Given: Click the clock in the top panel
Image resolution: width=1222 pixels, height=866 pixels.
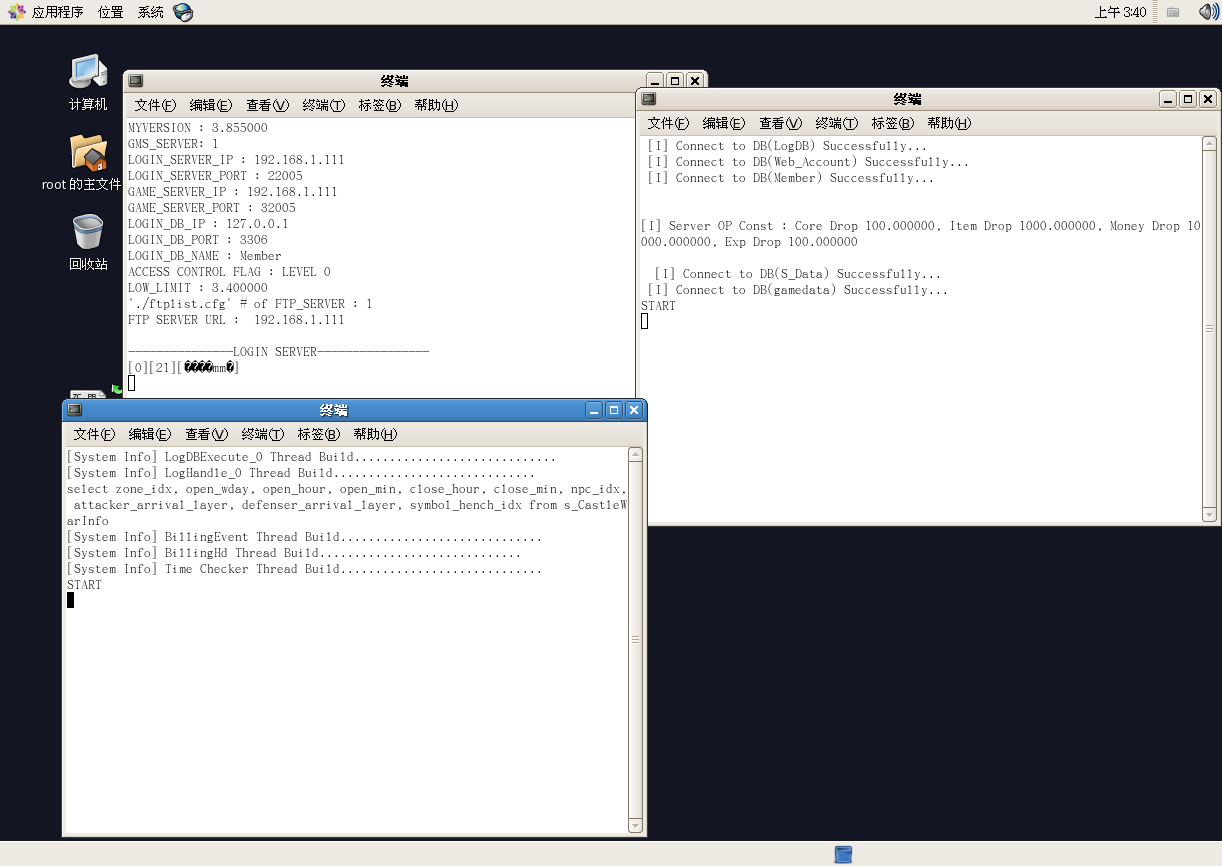Looking at the screenshot, I should pos(1120,12).
